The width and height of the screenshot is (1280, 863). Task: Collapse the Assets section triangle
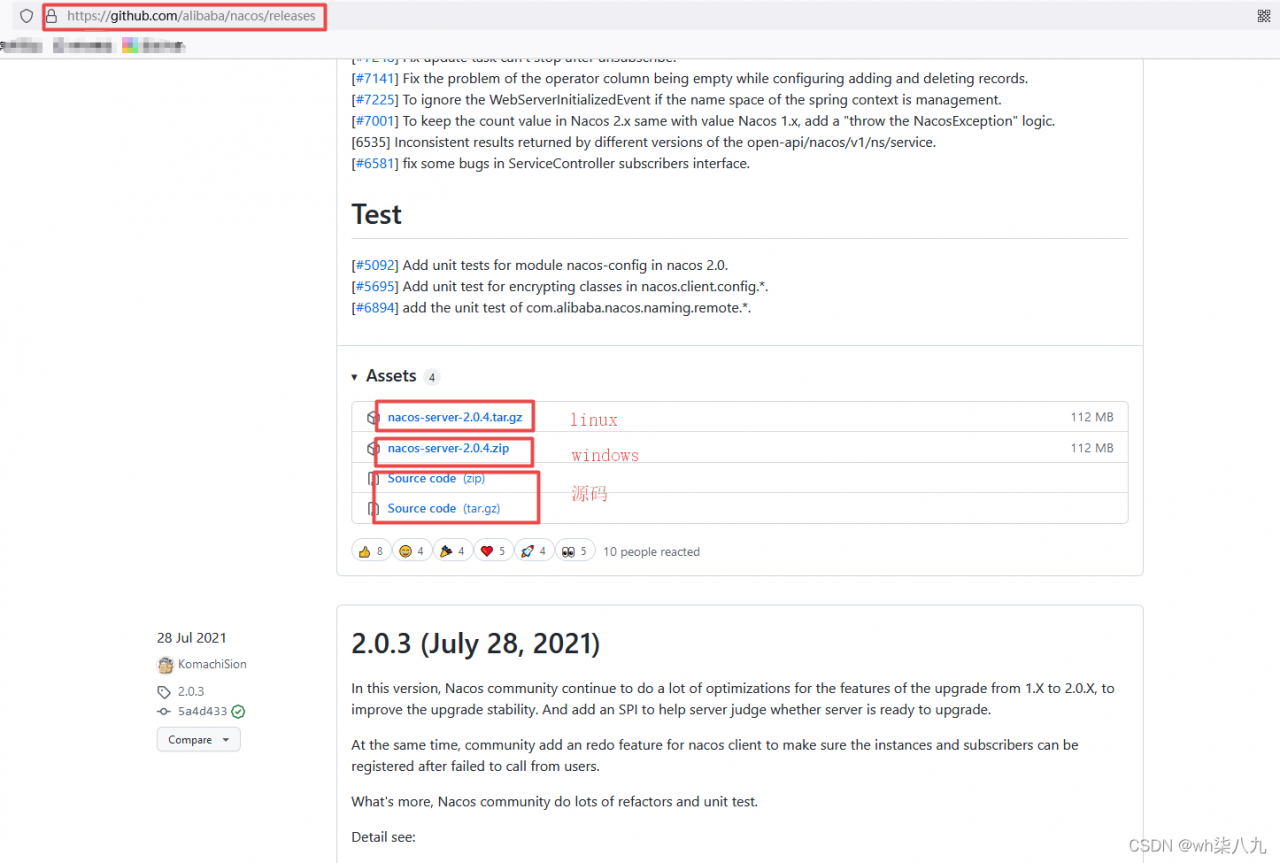click(x=354, y=377)
